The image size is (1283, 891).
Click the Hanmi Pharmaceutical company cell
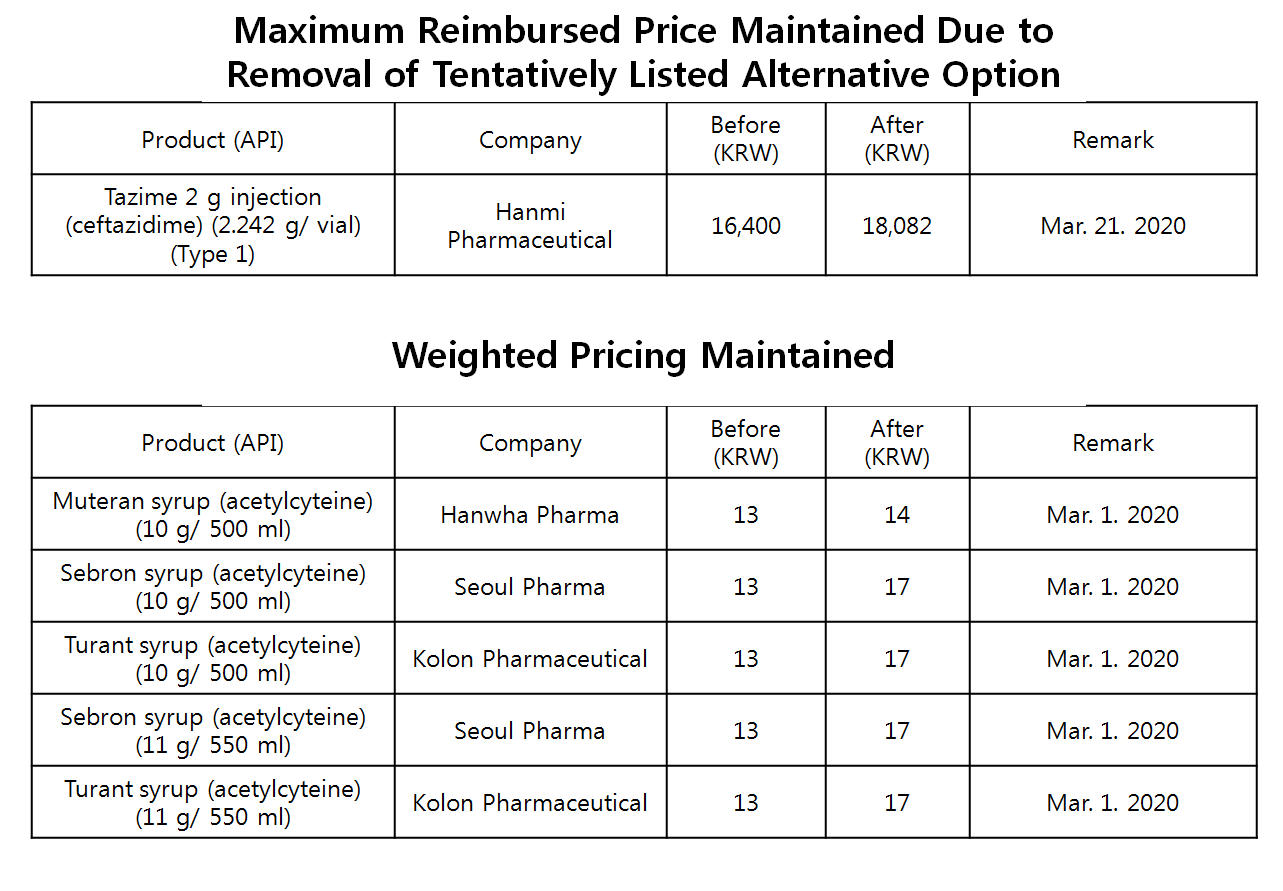click(530, 226)
